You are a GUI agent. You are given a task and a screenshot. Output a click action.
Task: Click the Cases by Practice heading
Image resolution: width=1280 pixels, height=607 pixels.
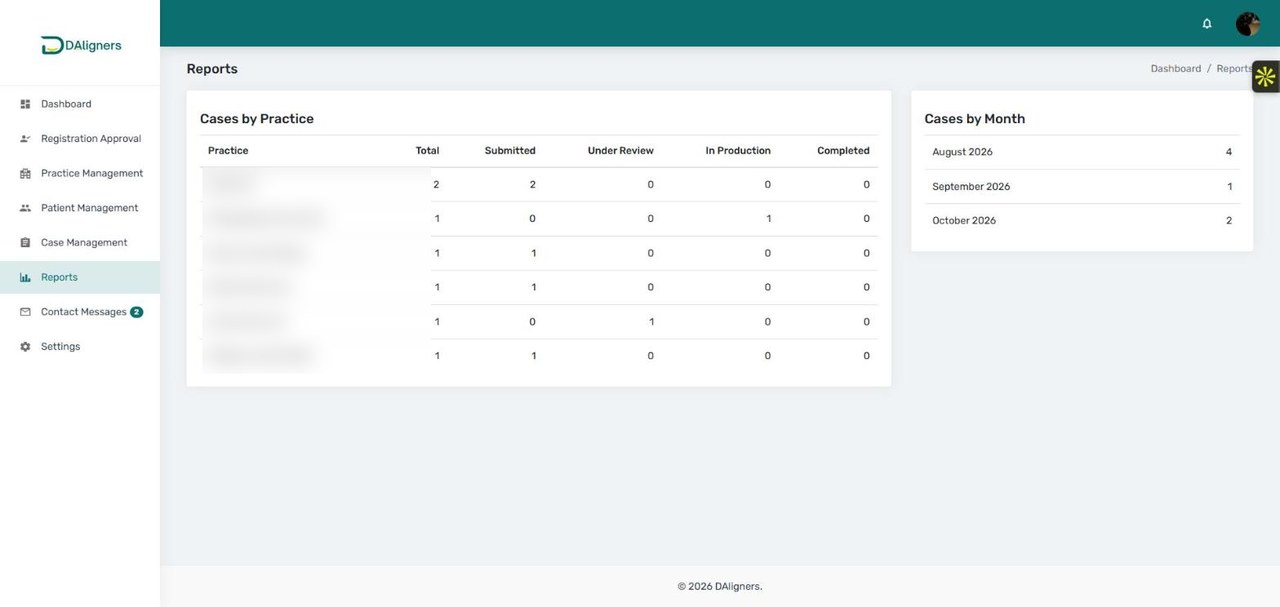tap(257, 119)
